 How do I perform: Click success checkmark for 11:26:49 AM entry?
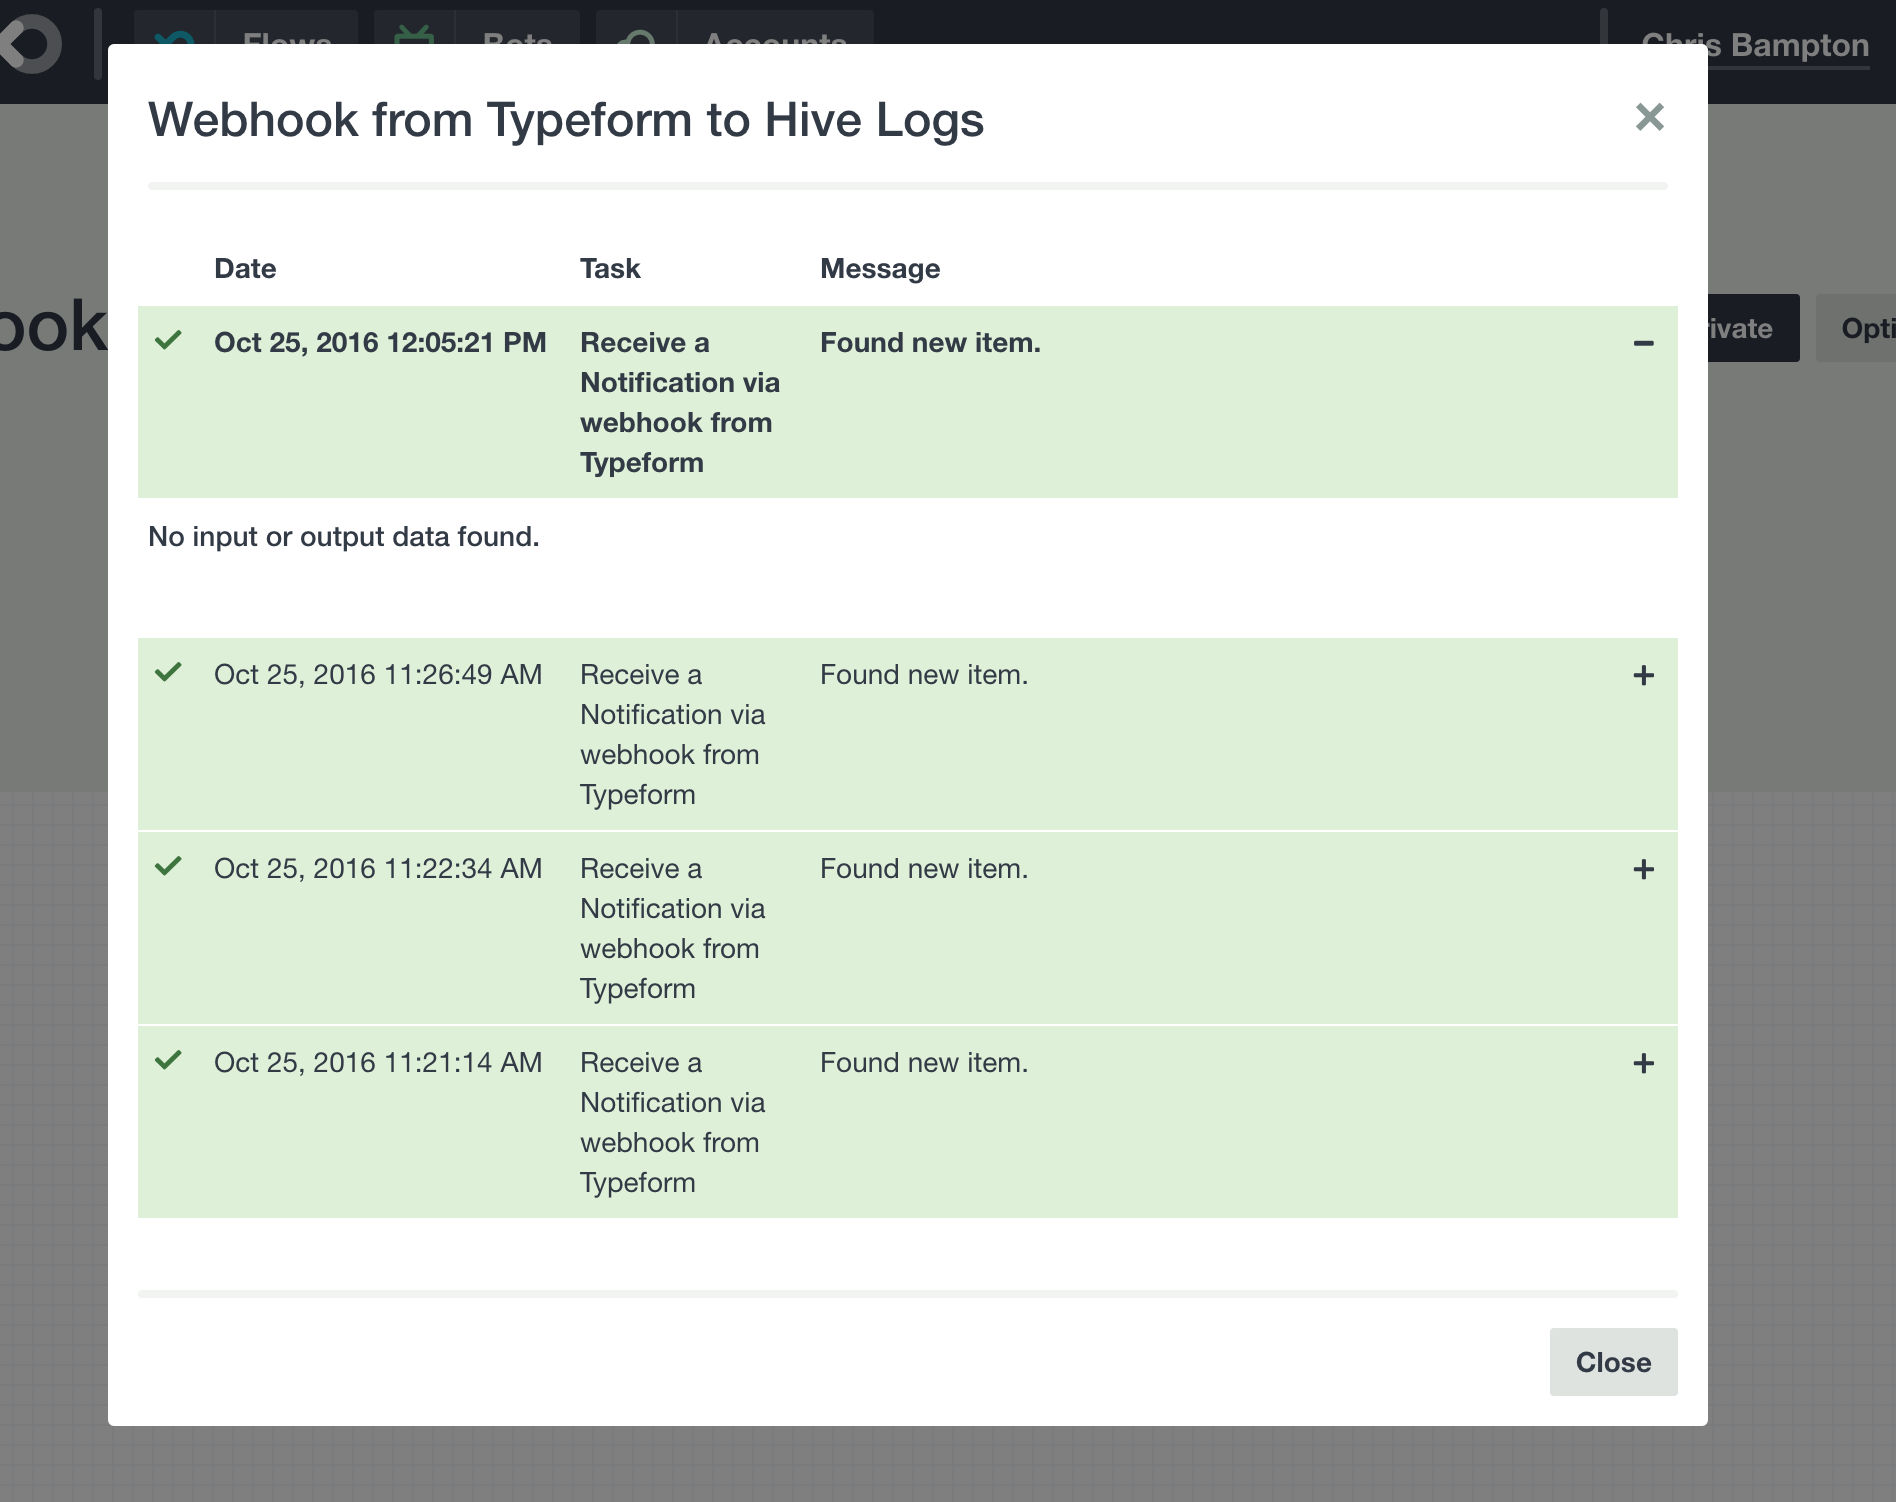pyautogui.click(x=168, y=672)
